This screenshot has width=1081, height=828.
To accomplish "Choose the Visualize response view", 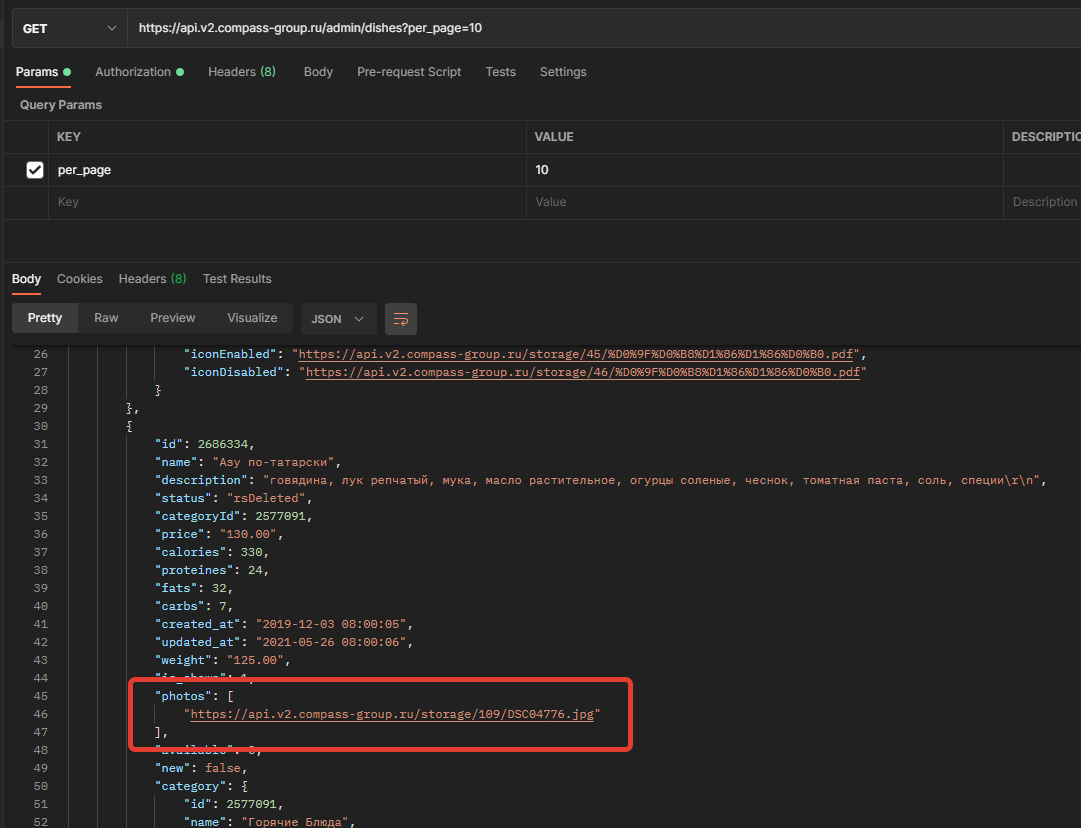I will 252,318.
